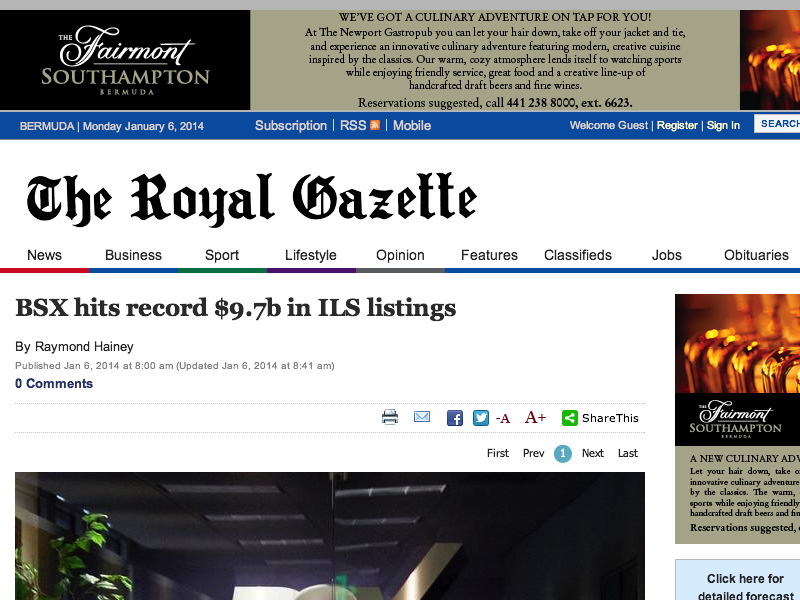The height and width of the screenshot is (600, 800).
Task: Click the Sign In link
Action: click(x=723, y=126)
